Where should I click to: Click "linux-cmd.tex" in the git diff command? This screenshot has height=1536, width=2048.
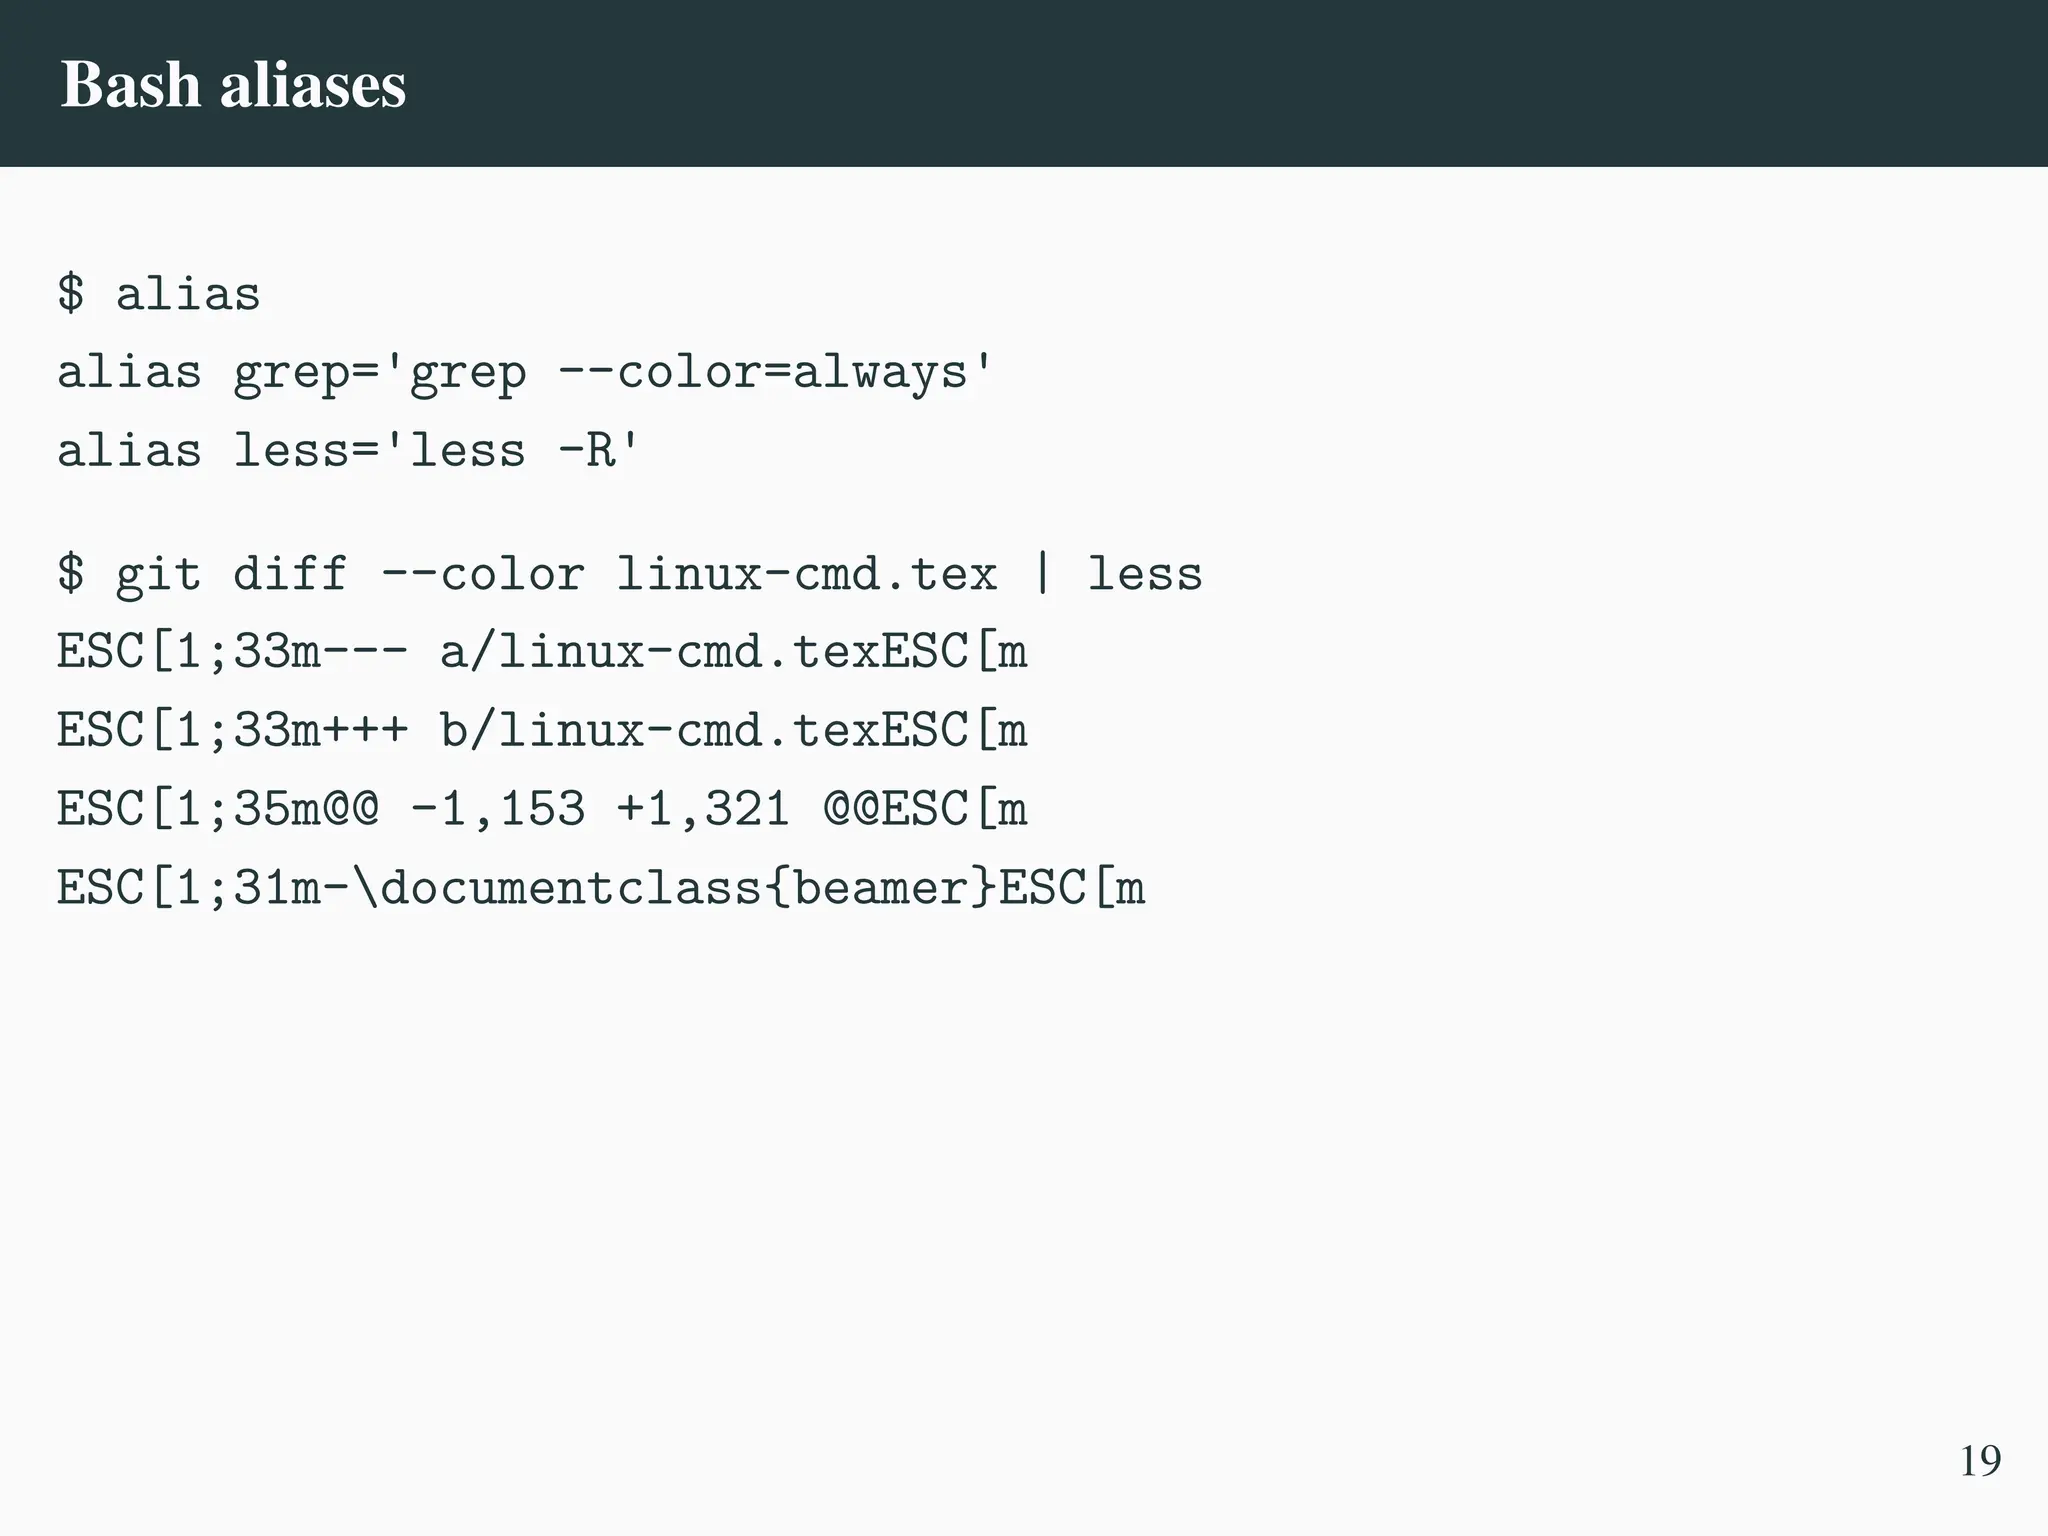click(806, 575)
